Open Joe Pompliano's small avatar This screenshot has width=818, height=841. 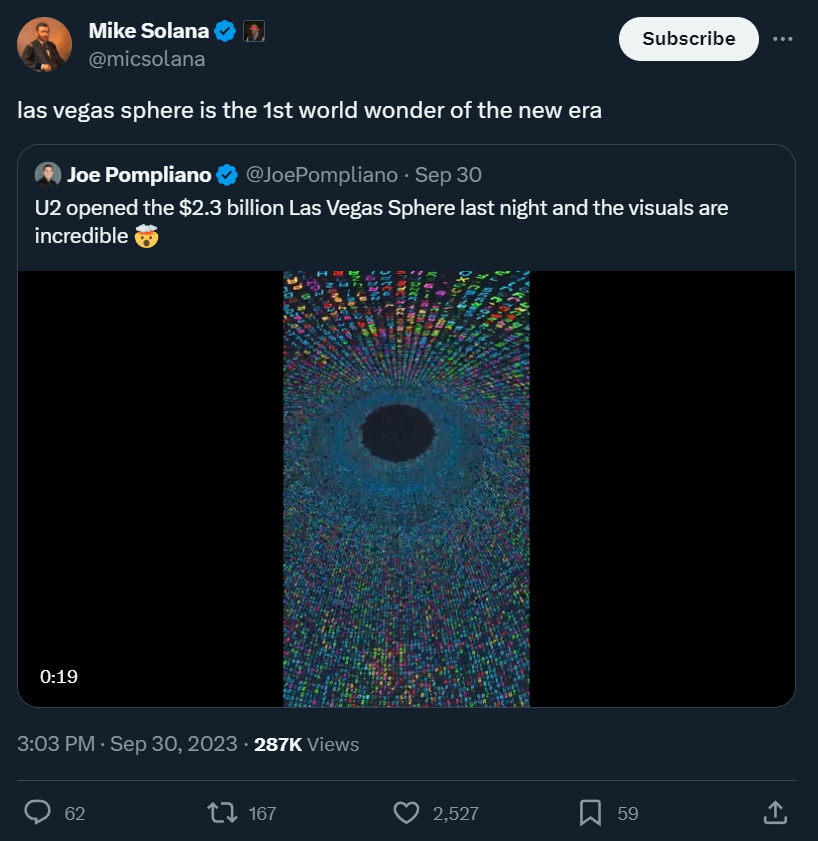(48, 175)
